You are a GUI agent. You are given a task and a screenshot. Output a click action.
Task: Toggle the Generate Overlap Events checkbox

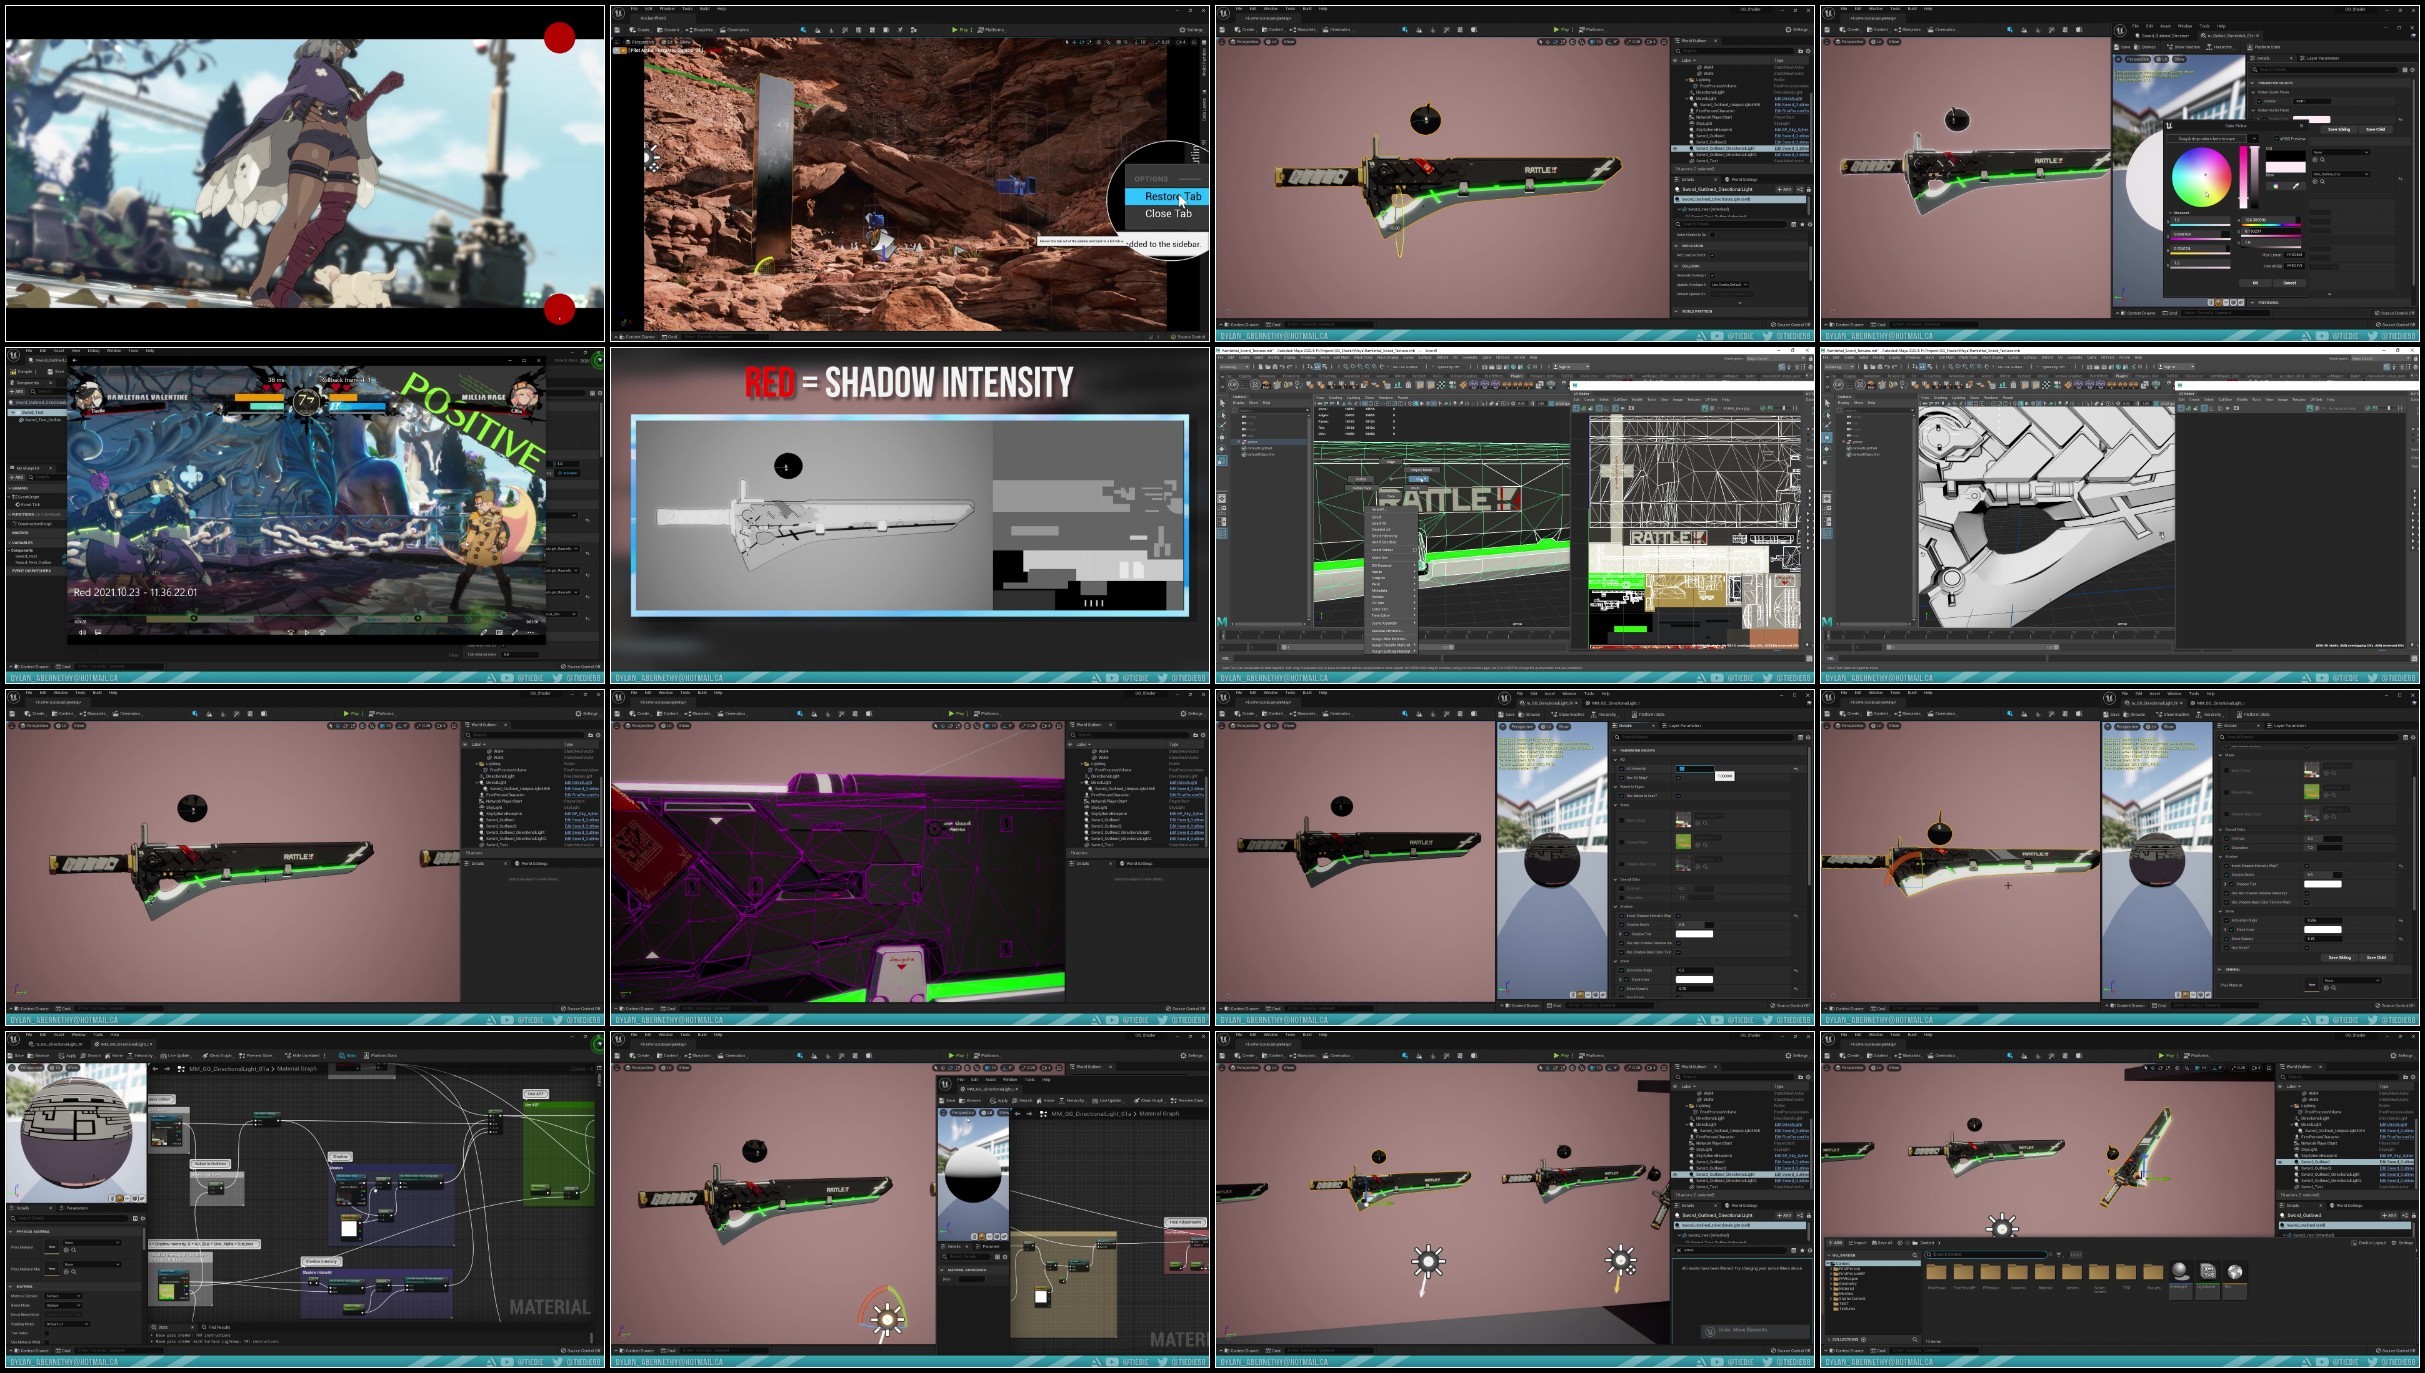(1713, 275)
